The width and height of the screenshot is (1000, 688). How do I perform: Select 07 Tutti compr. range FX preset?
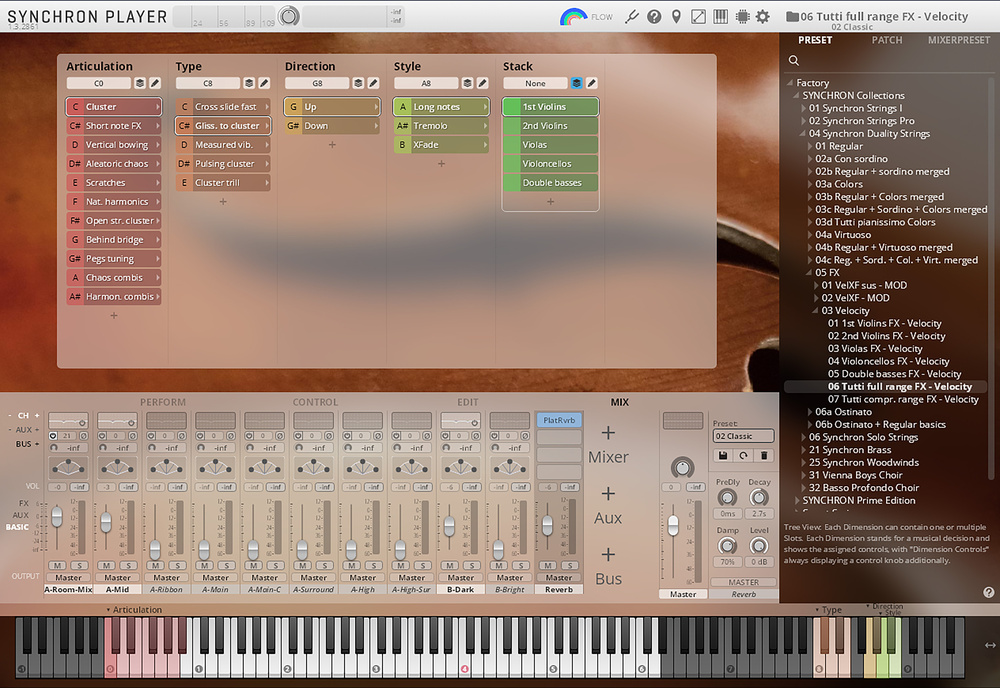pyautogui.click(x=903, y=399)
